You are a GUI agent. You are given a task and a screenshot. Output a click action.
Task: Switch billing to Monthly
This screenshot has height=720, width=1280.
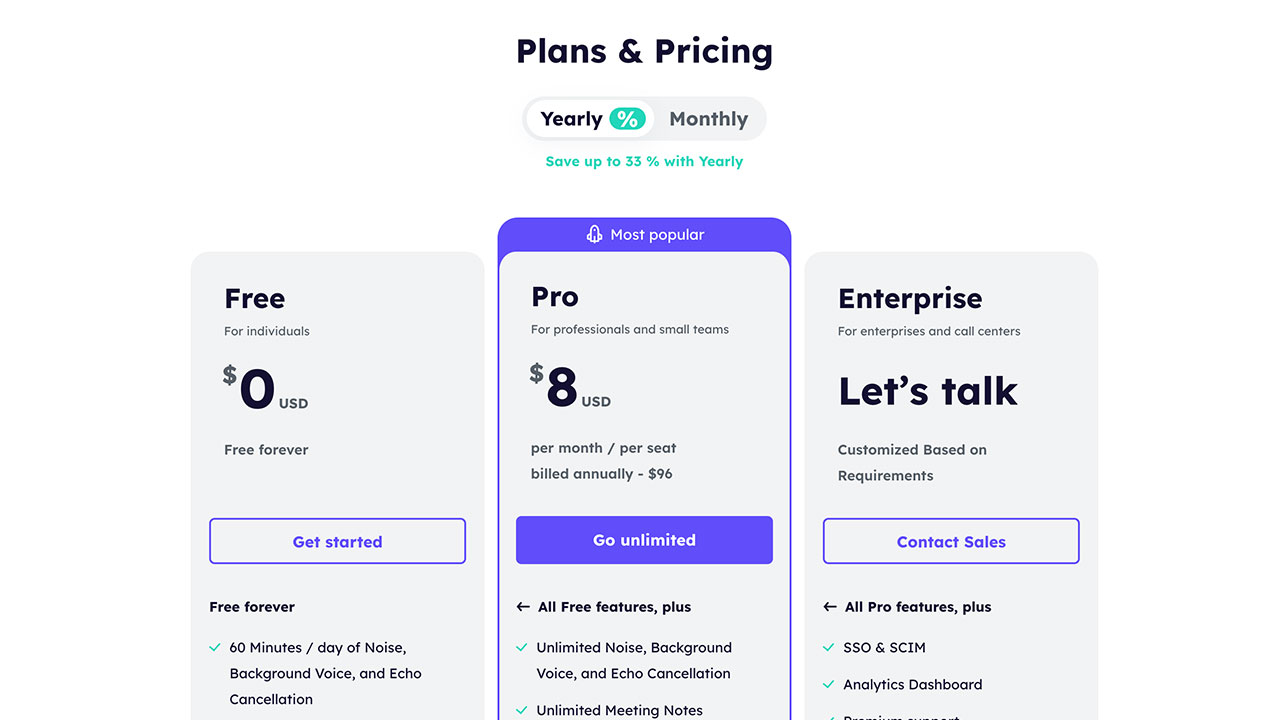tap(708, 119)
